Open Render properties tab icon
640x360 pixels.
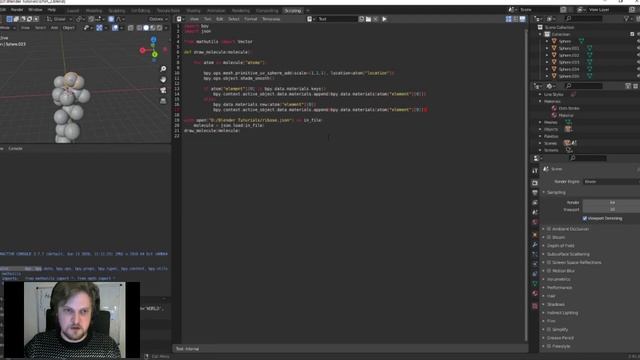click(535, 183)
